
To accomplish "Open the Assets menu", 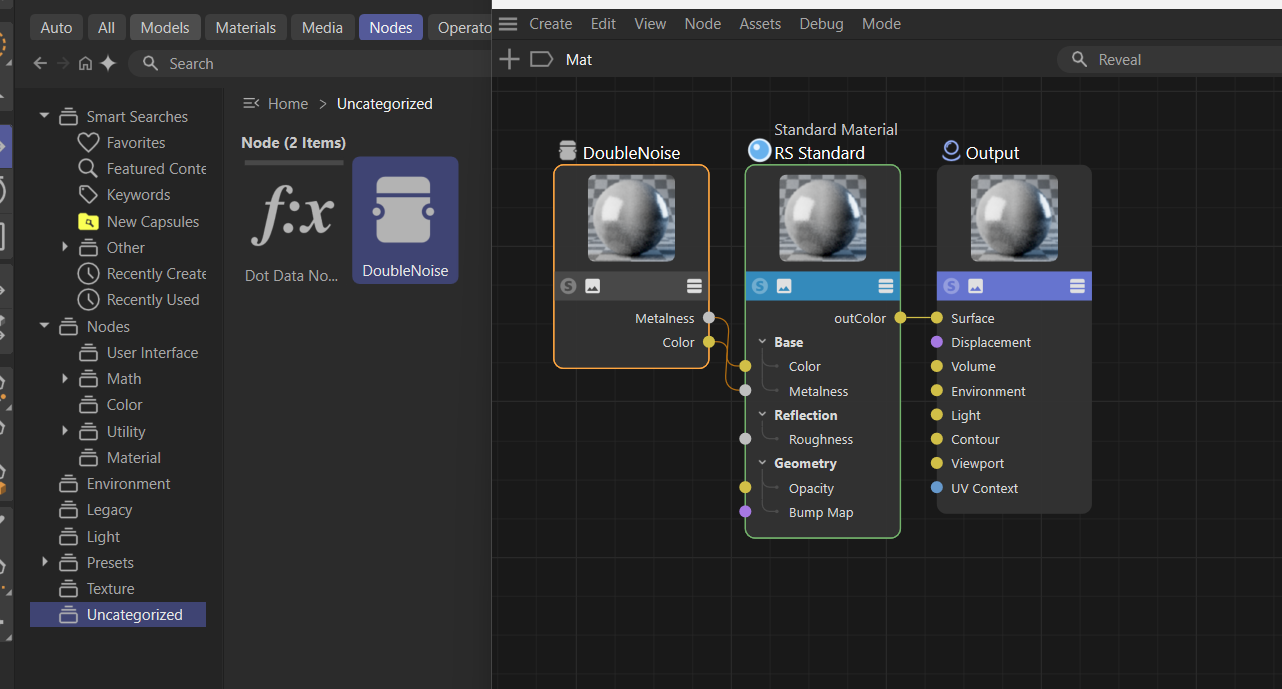I will coord(760,24).
